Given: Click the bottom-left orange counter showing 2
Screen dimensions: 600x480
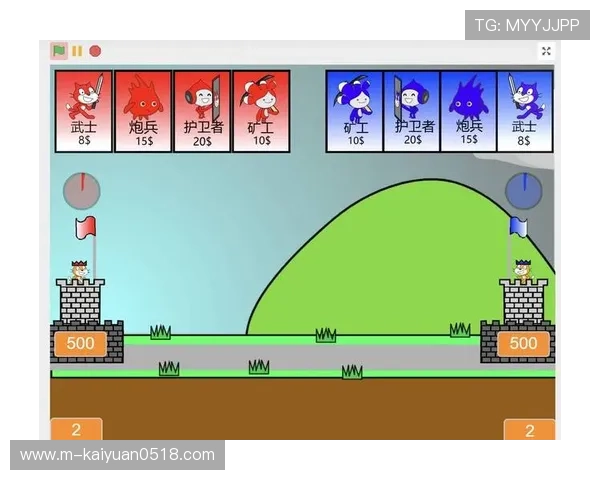Looking at the screenshot, I should (76, 430).
